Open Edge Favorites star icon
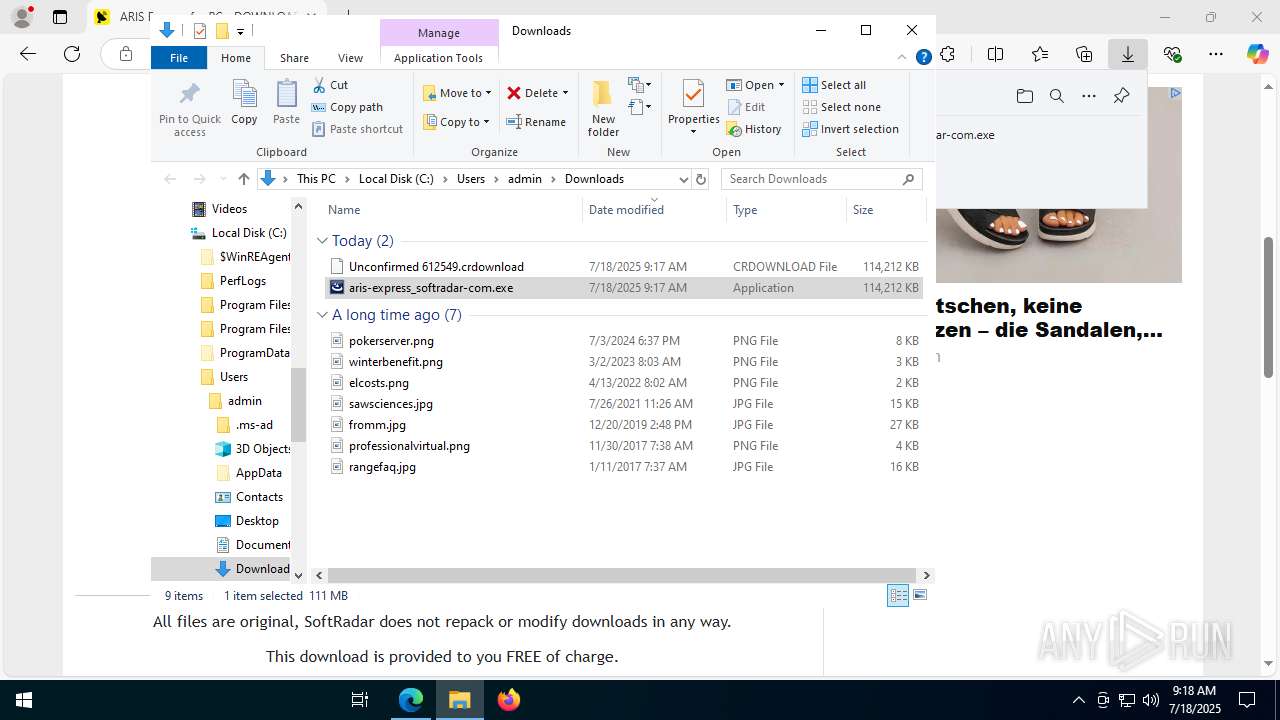The image size is (1280, 720). [1040, 54]
